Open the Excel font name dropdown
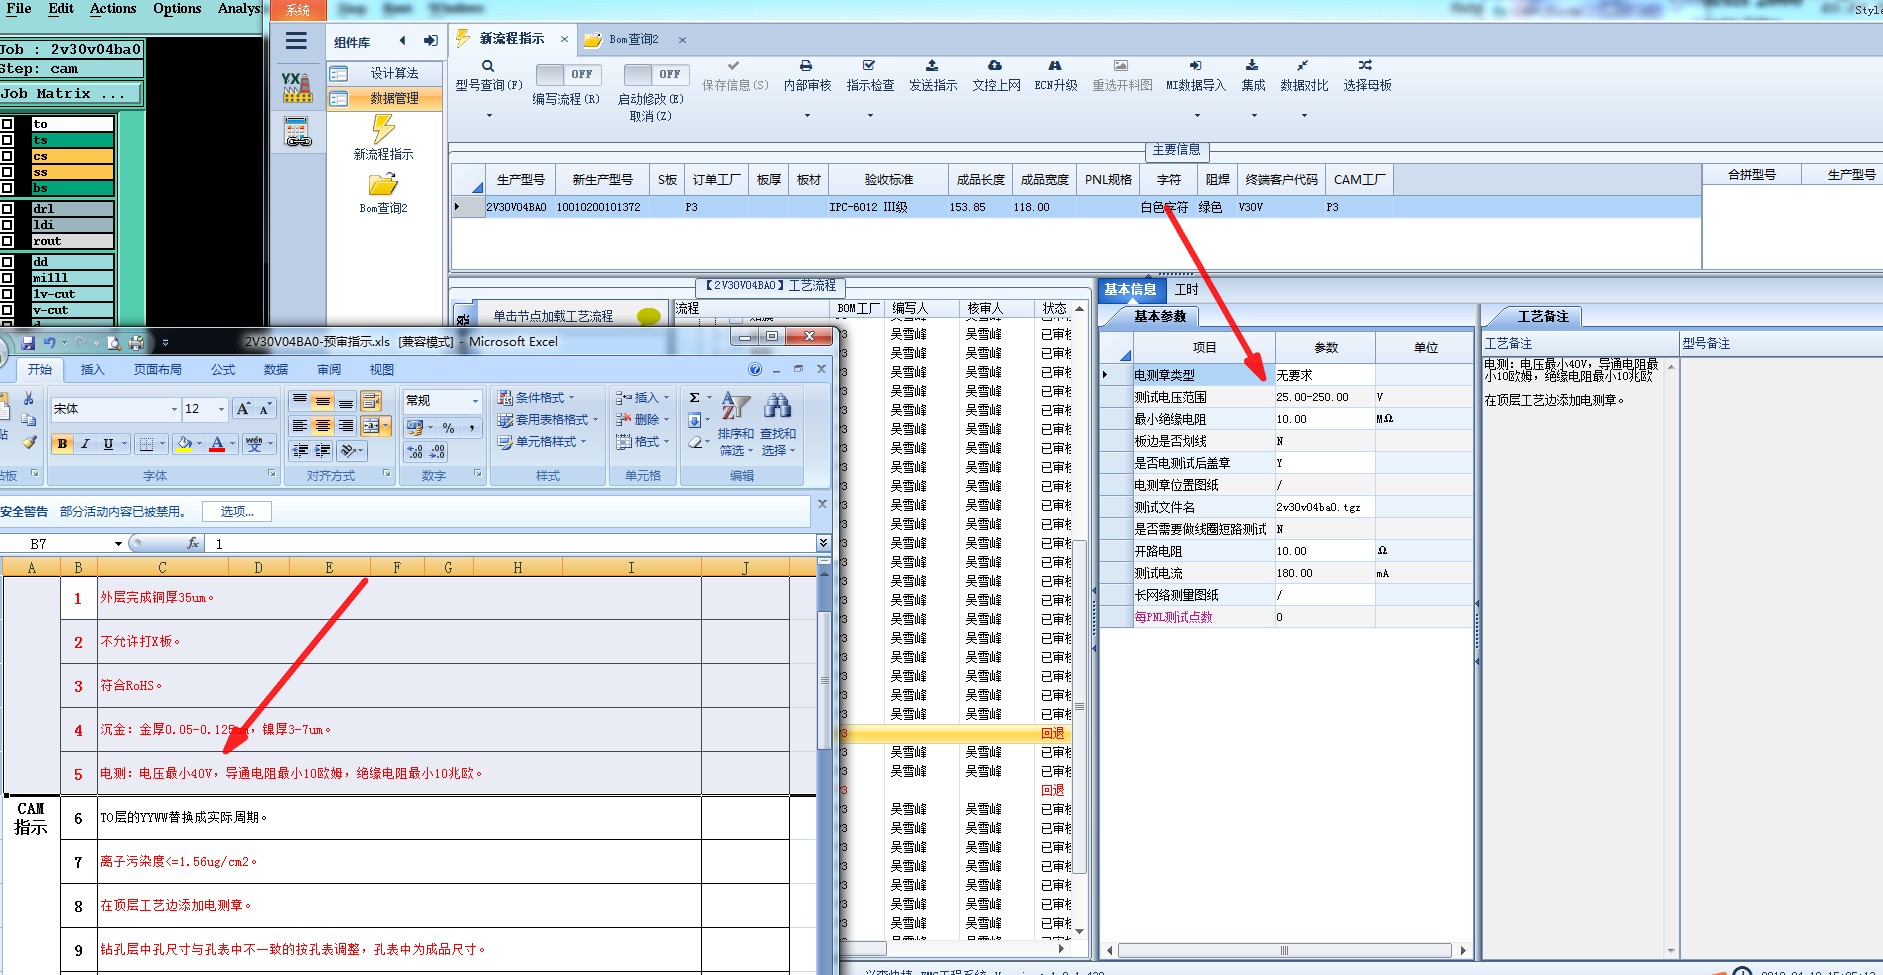 [174, 409]
